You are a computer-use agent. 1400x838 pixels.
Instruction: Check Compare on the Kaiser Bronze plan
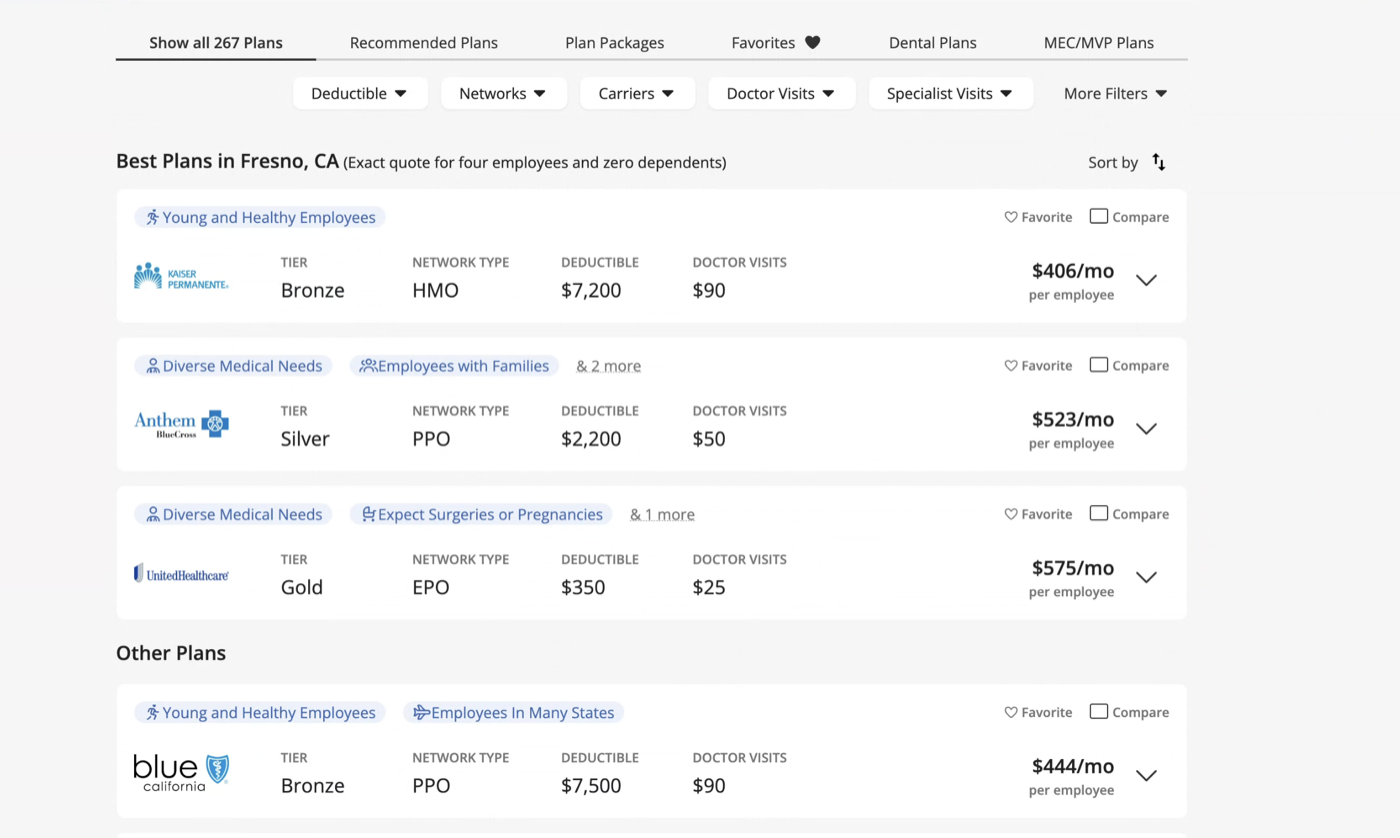(1098, 216)
